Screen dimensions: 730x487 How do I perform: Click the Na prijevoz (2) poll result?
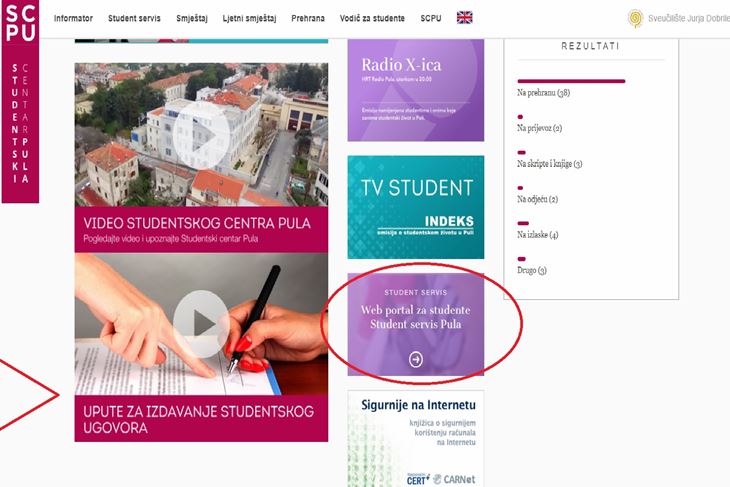pyautogui.click(x=540, y=128)
